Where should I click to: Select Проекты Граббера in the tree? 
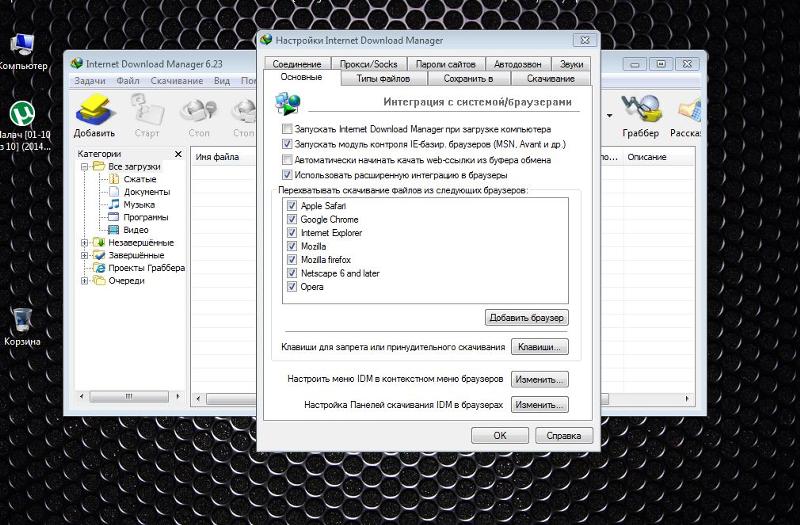146,268
